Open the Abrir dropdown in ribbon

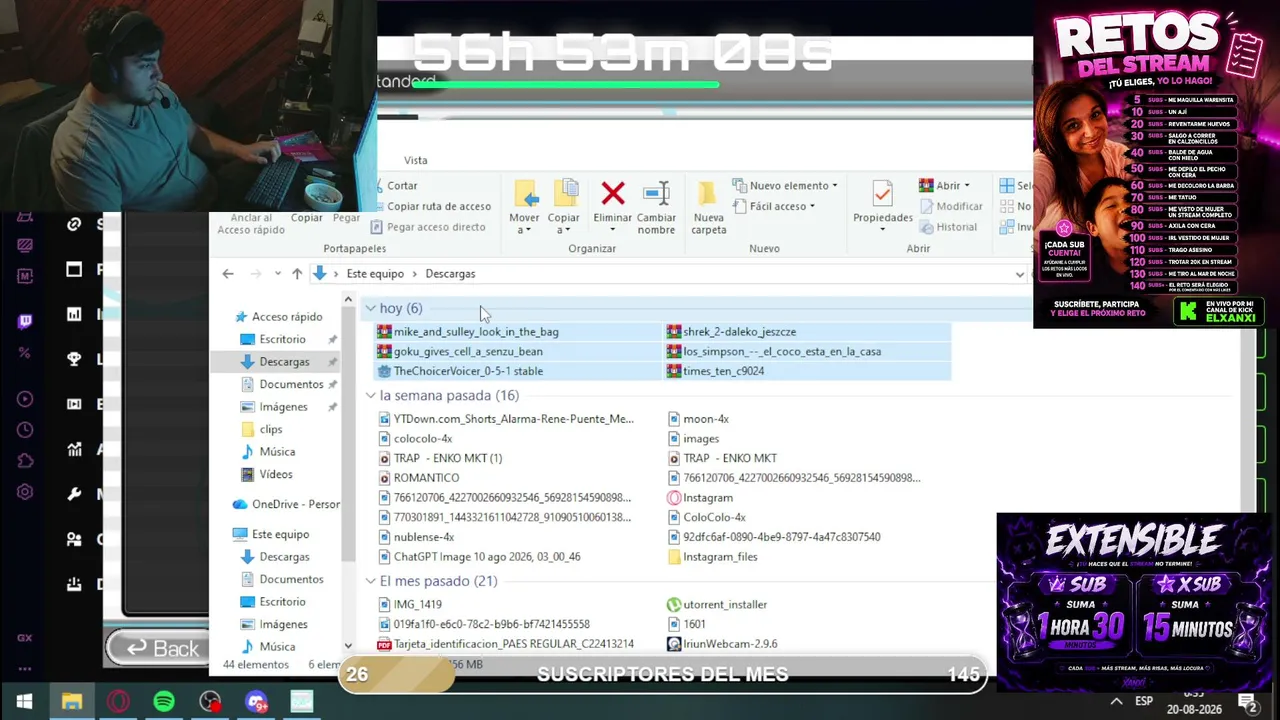click(946, 186)
